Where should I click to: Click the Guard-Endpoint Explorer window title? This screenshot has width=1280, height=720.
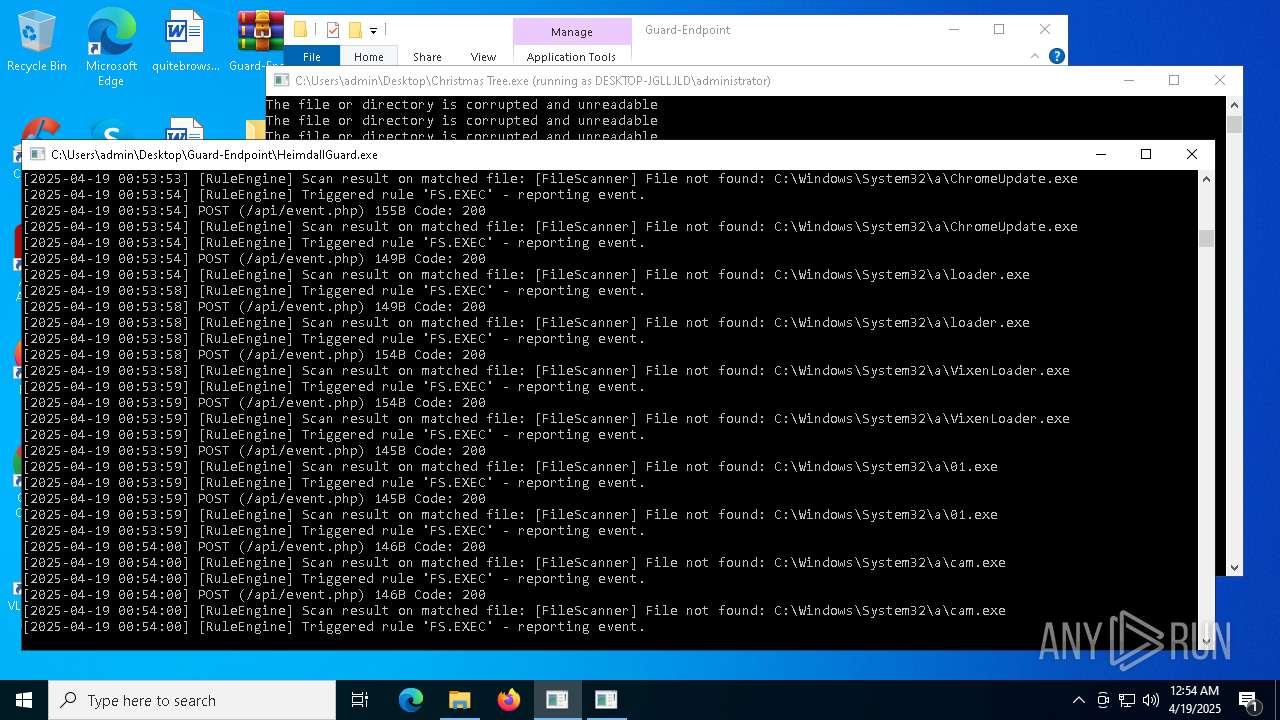pyautogui.click(x=688, y=30)
